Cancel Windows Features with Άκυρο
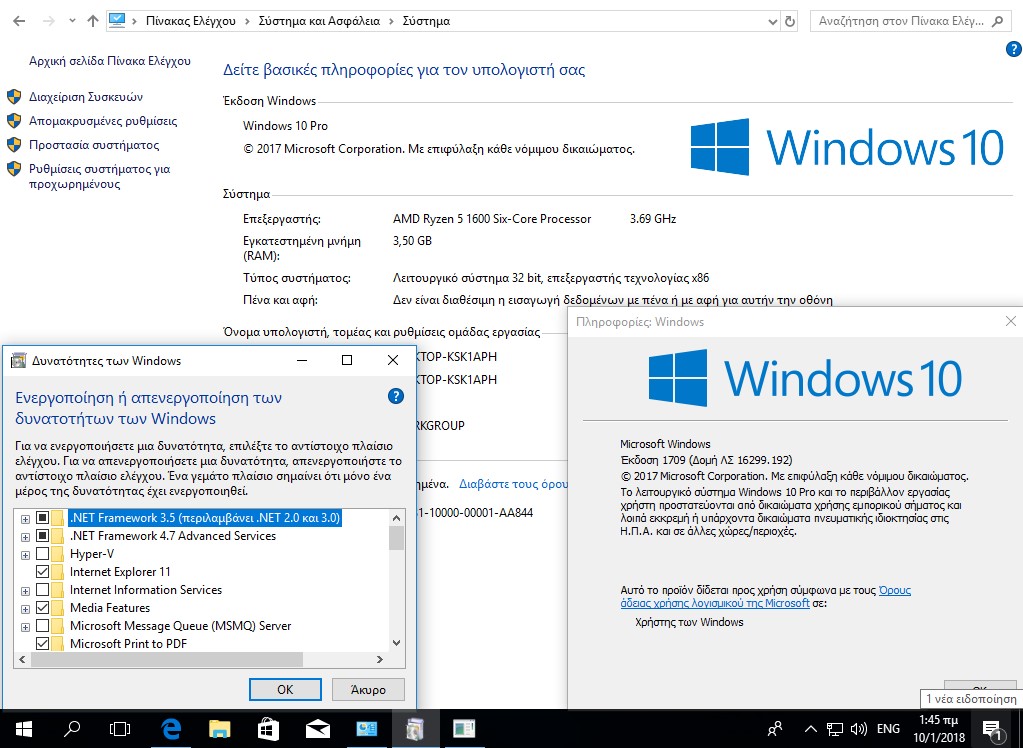 tap(368, 689)
